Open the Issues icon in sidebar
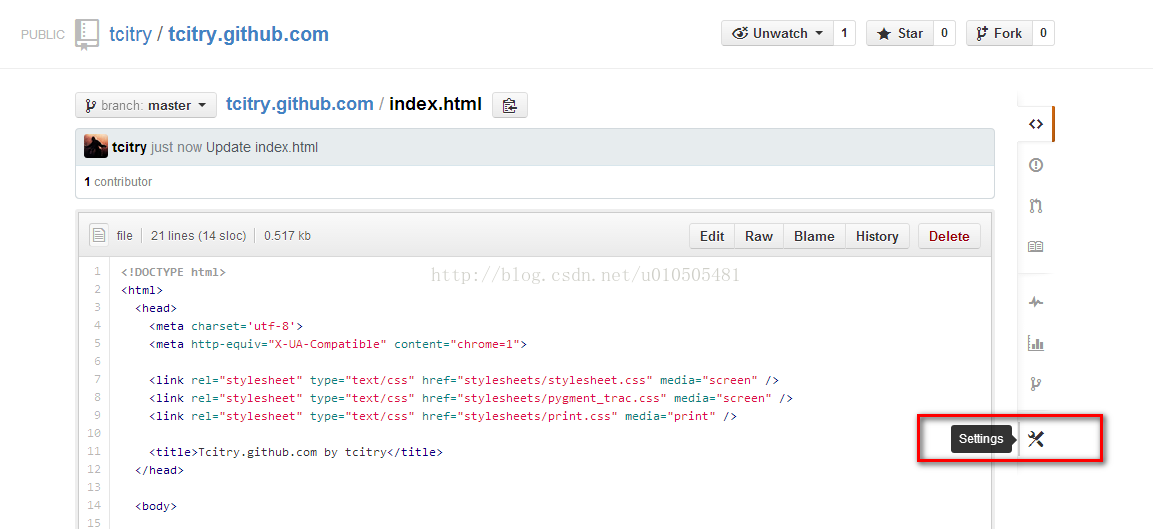 click(x=1035, y=165)
